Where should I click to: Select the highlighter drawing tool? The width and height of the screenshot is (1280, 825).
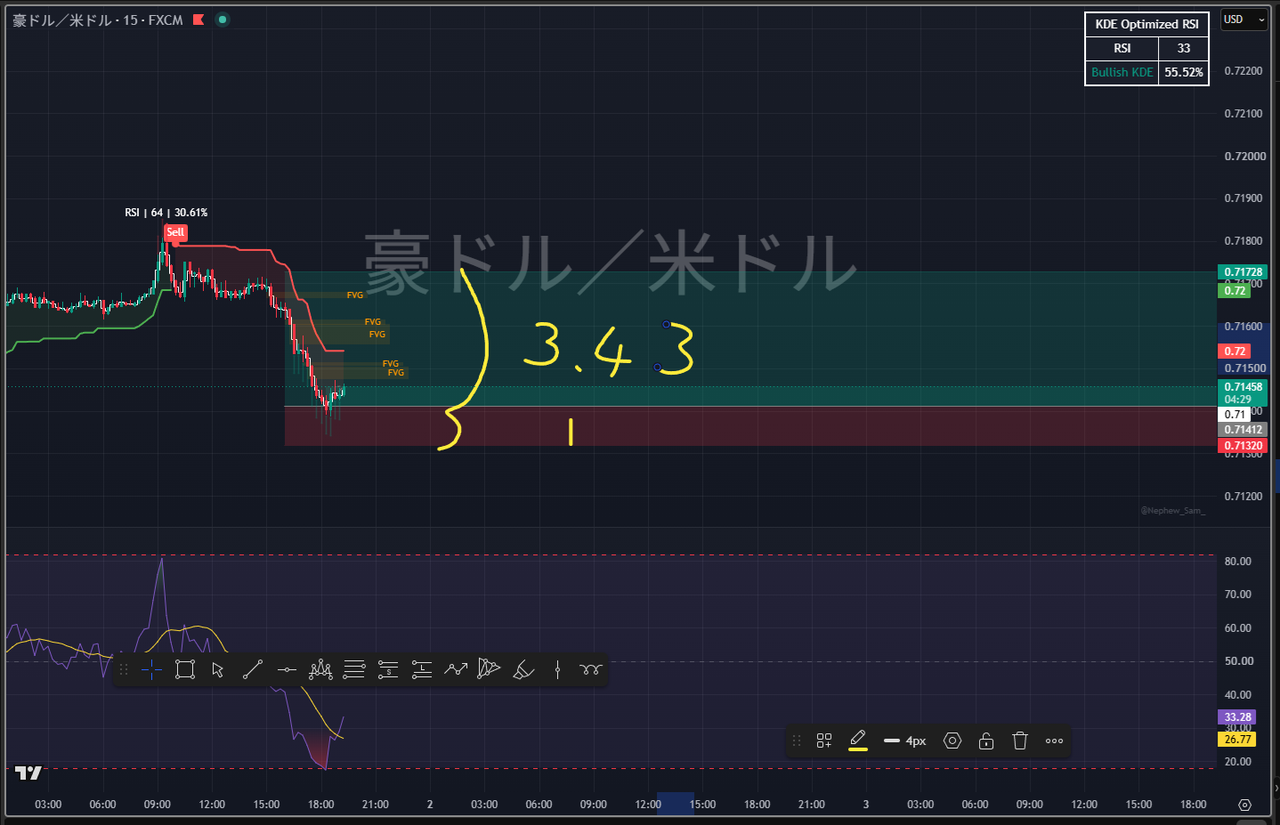(523, 670)
